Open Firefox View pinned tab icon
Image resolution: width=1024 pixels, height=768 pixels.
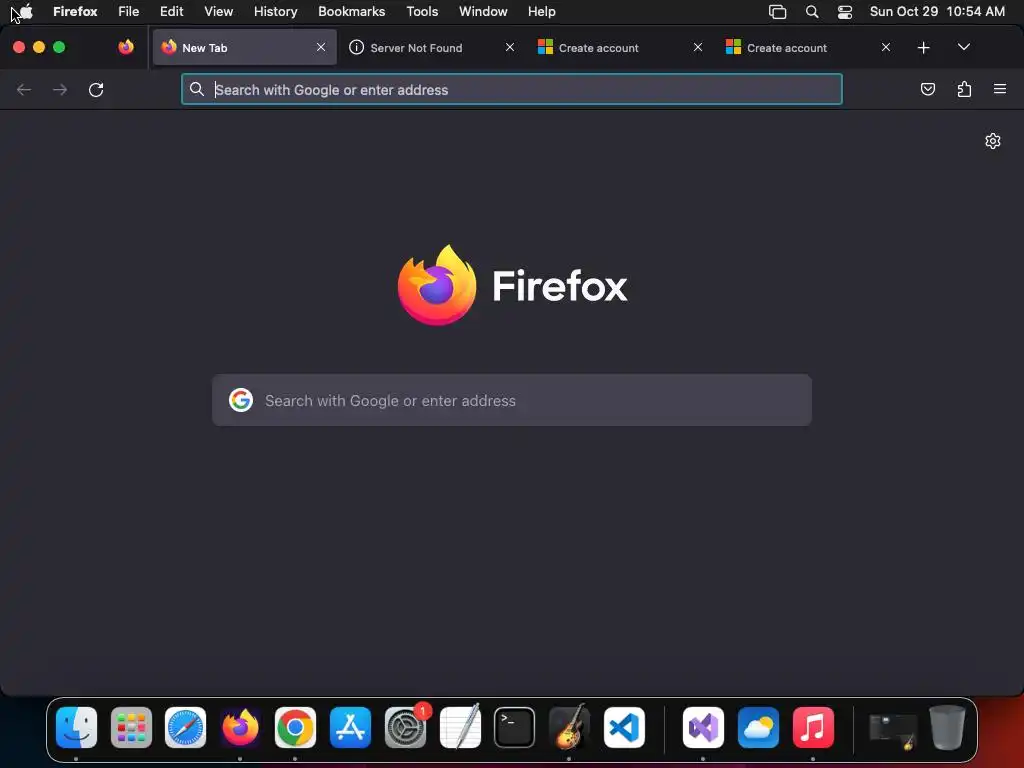click(126, 47)
